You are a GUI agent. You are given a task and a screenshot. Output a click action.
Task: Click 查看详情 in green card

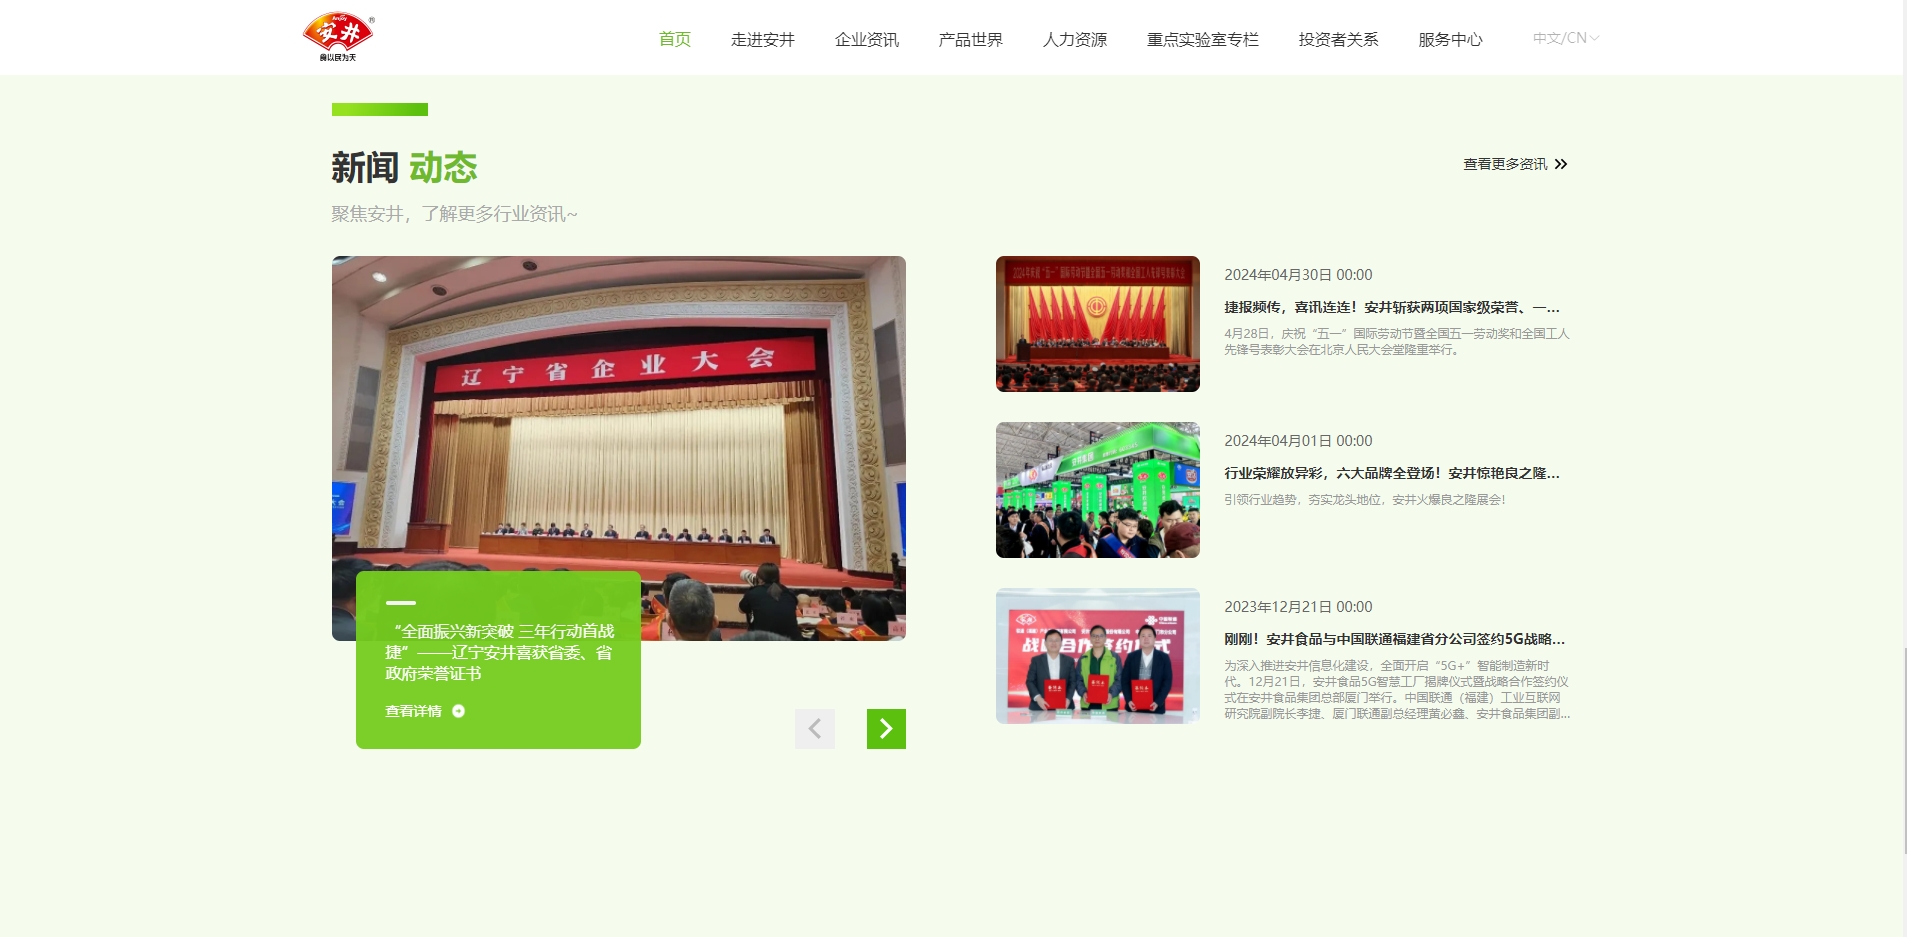pyautogui.click(x=413, y=711)
